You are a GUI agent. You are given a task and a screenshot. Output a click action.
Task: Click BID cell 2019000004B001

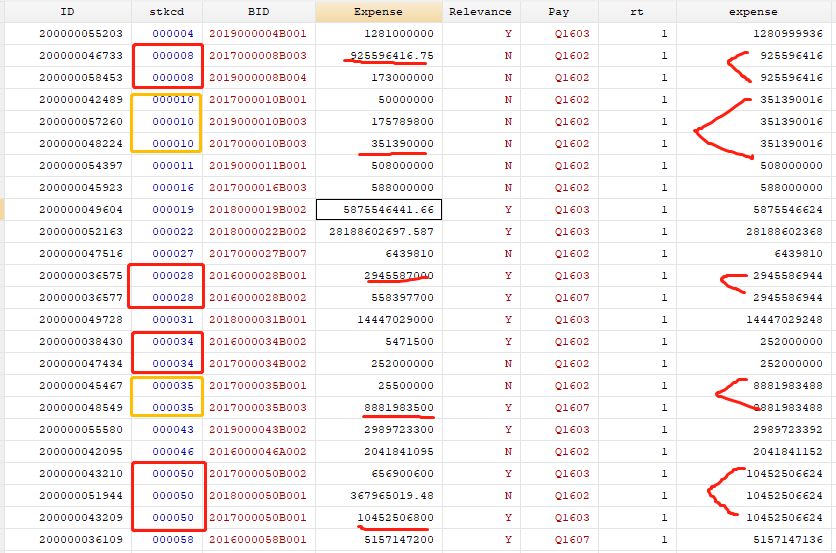pyautogui.click(x=258, y=34)
